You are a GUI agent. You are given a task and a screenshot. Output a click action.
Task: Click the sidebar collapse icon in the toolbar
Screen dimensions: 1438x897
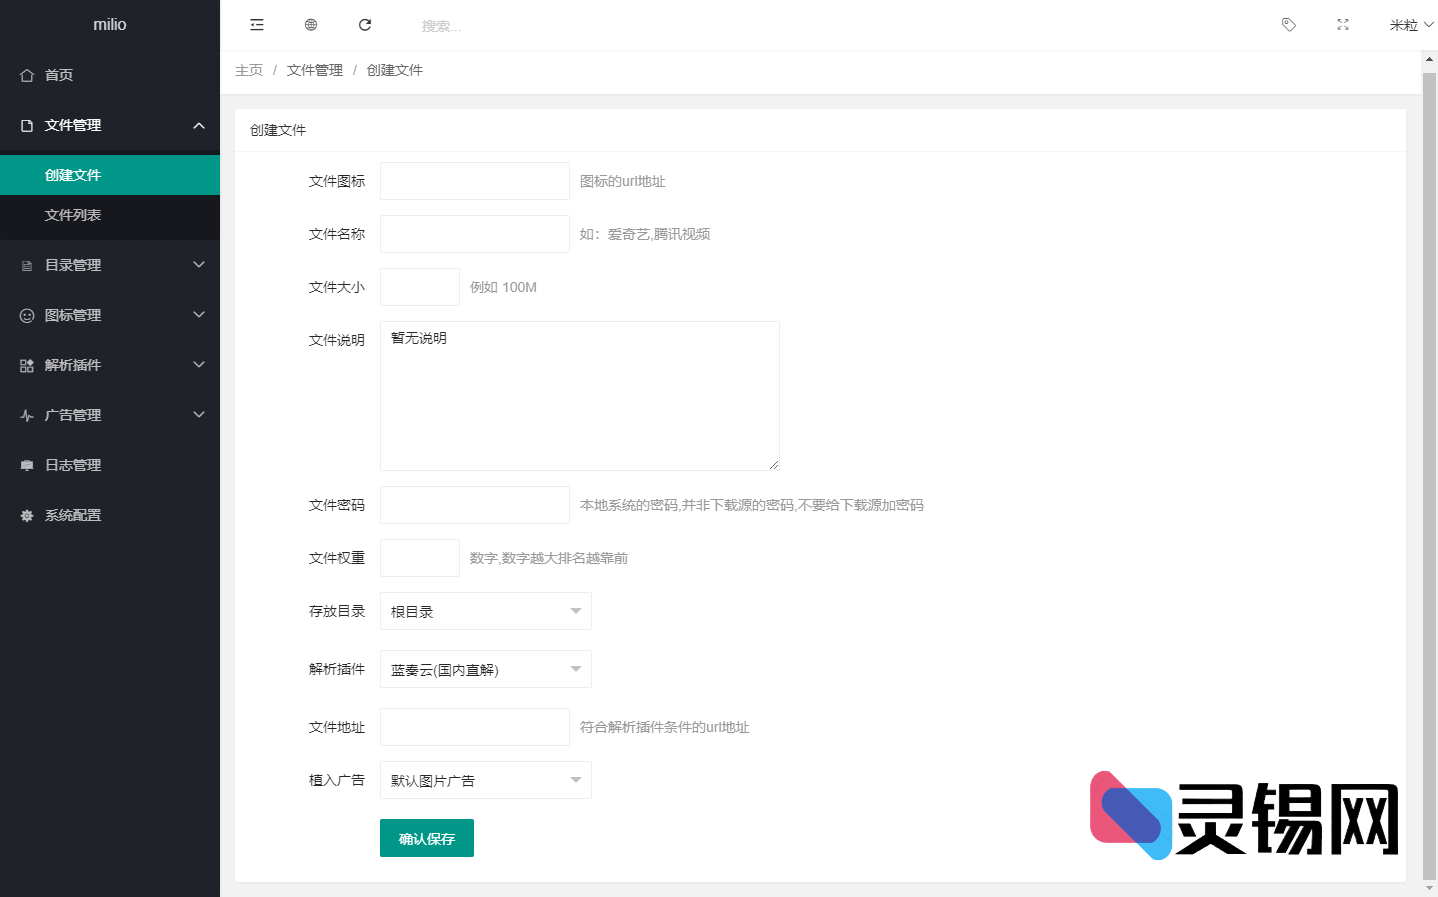(x=257, y=24)
